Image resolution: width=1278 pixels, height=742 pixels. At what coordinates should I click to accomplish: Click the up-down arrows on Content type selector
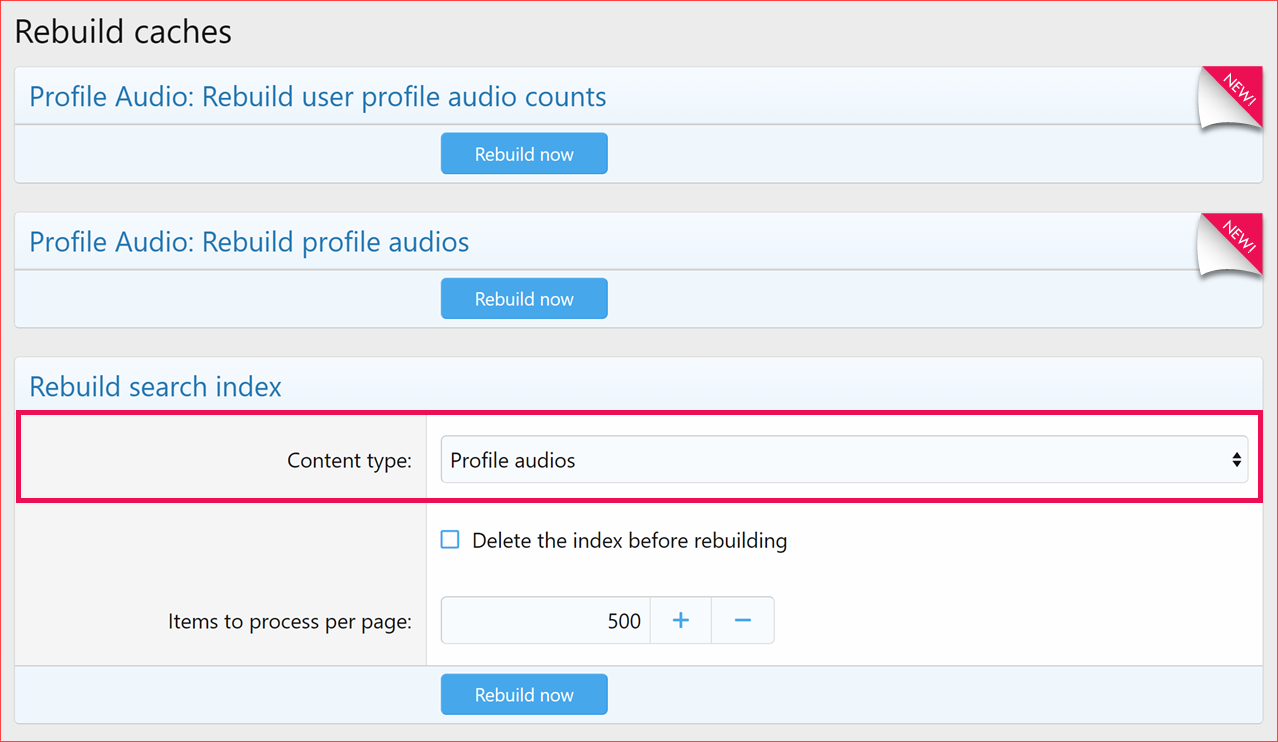(x=1238, y=459)
